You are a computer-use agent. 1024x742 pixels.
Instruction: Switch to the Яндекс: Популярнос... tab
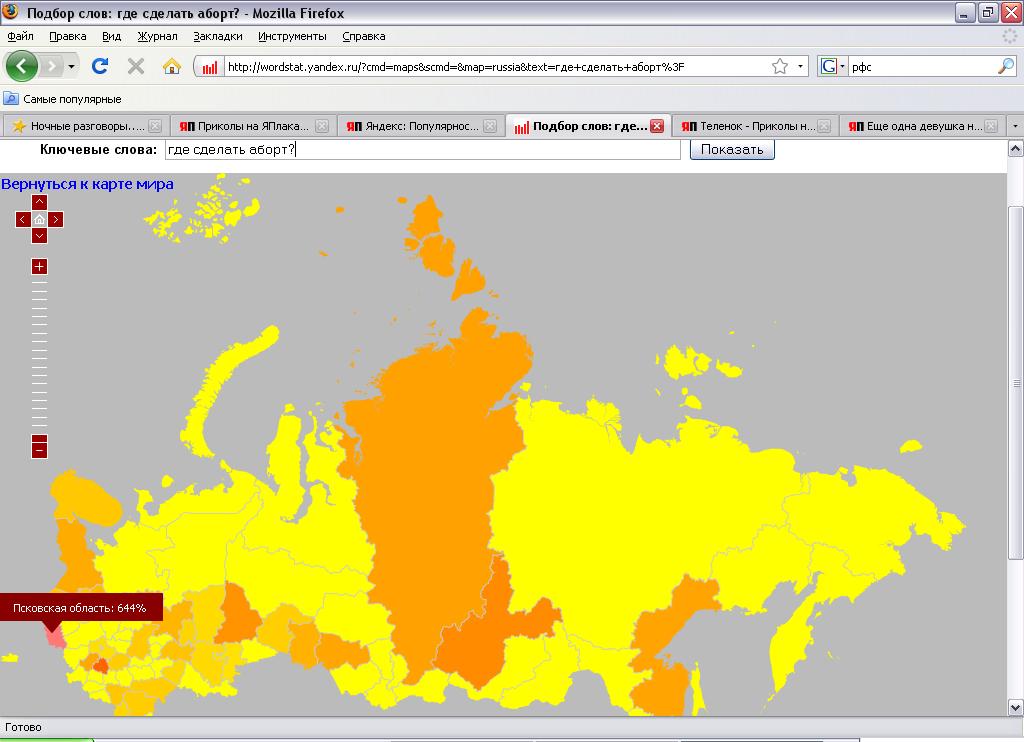[x=421, y=126]
